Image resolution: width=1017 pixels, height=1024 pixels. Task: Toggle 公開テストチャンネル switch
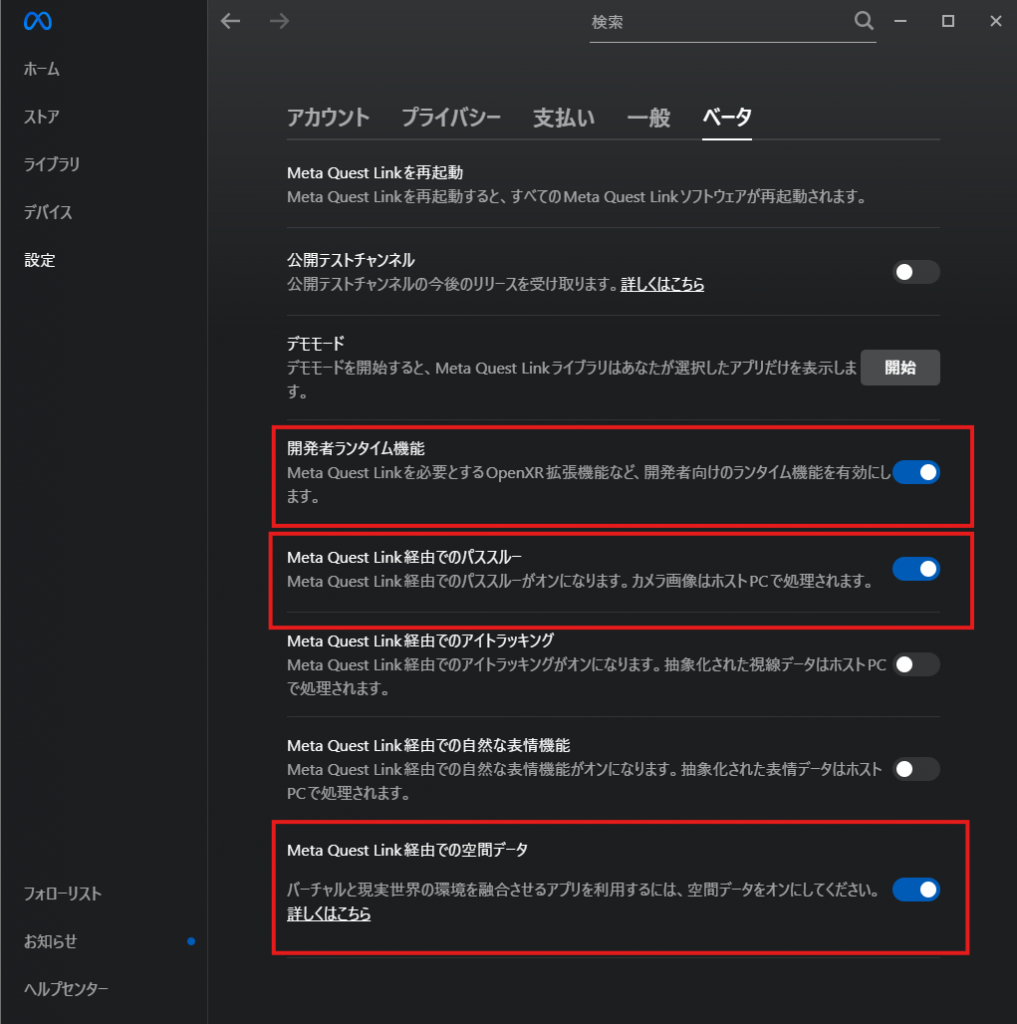tap(916, 272)
